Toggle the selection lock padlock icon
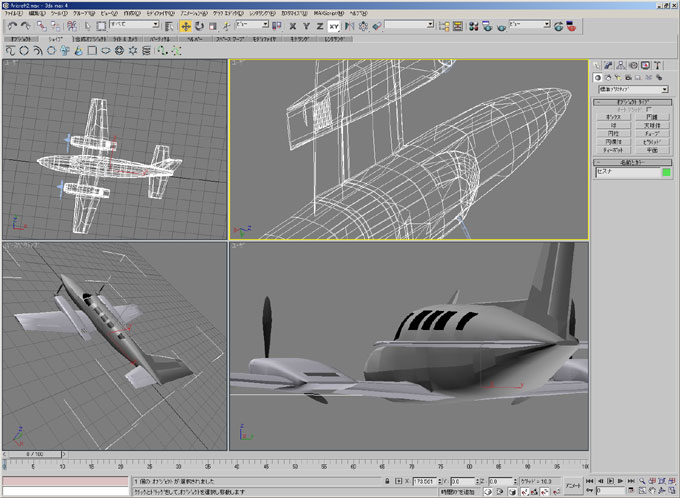The image size is (680, 498). 387,481
